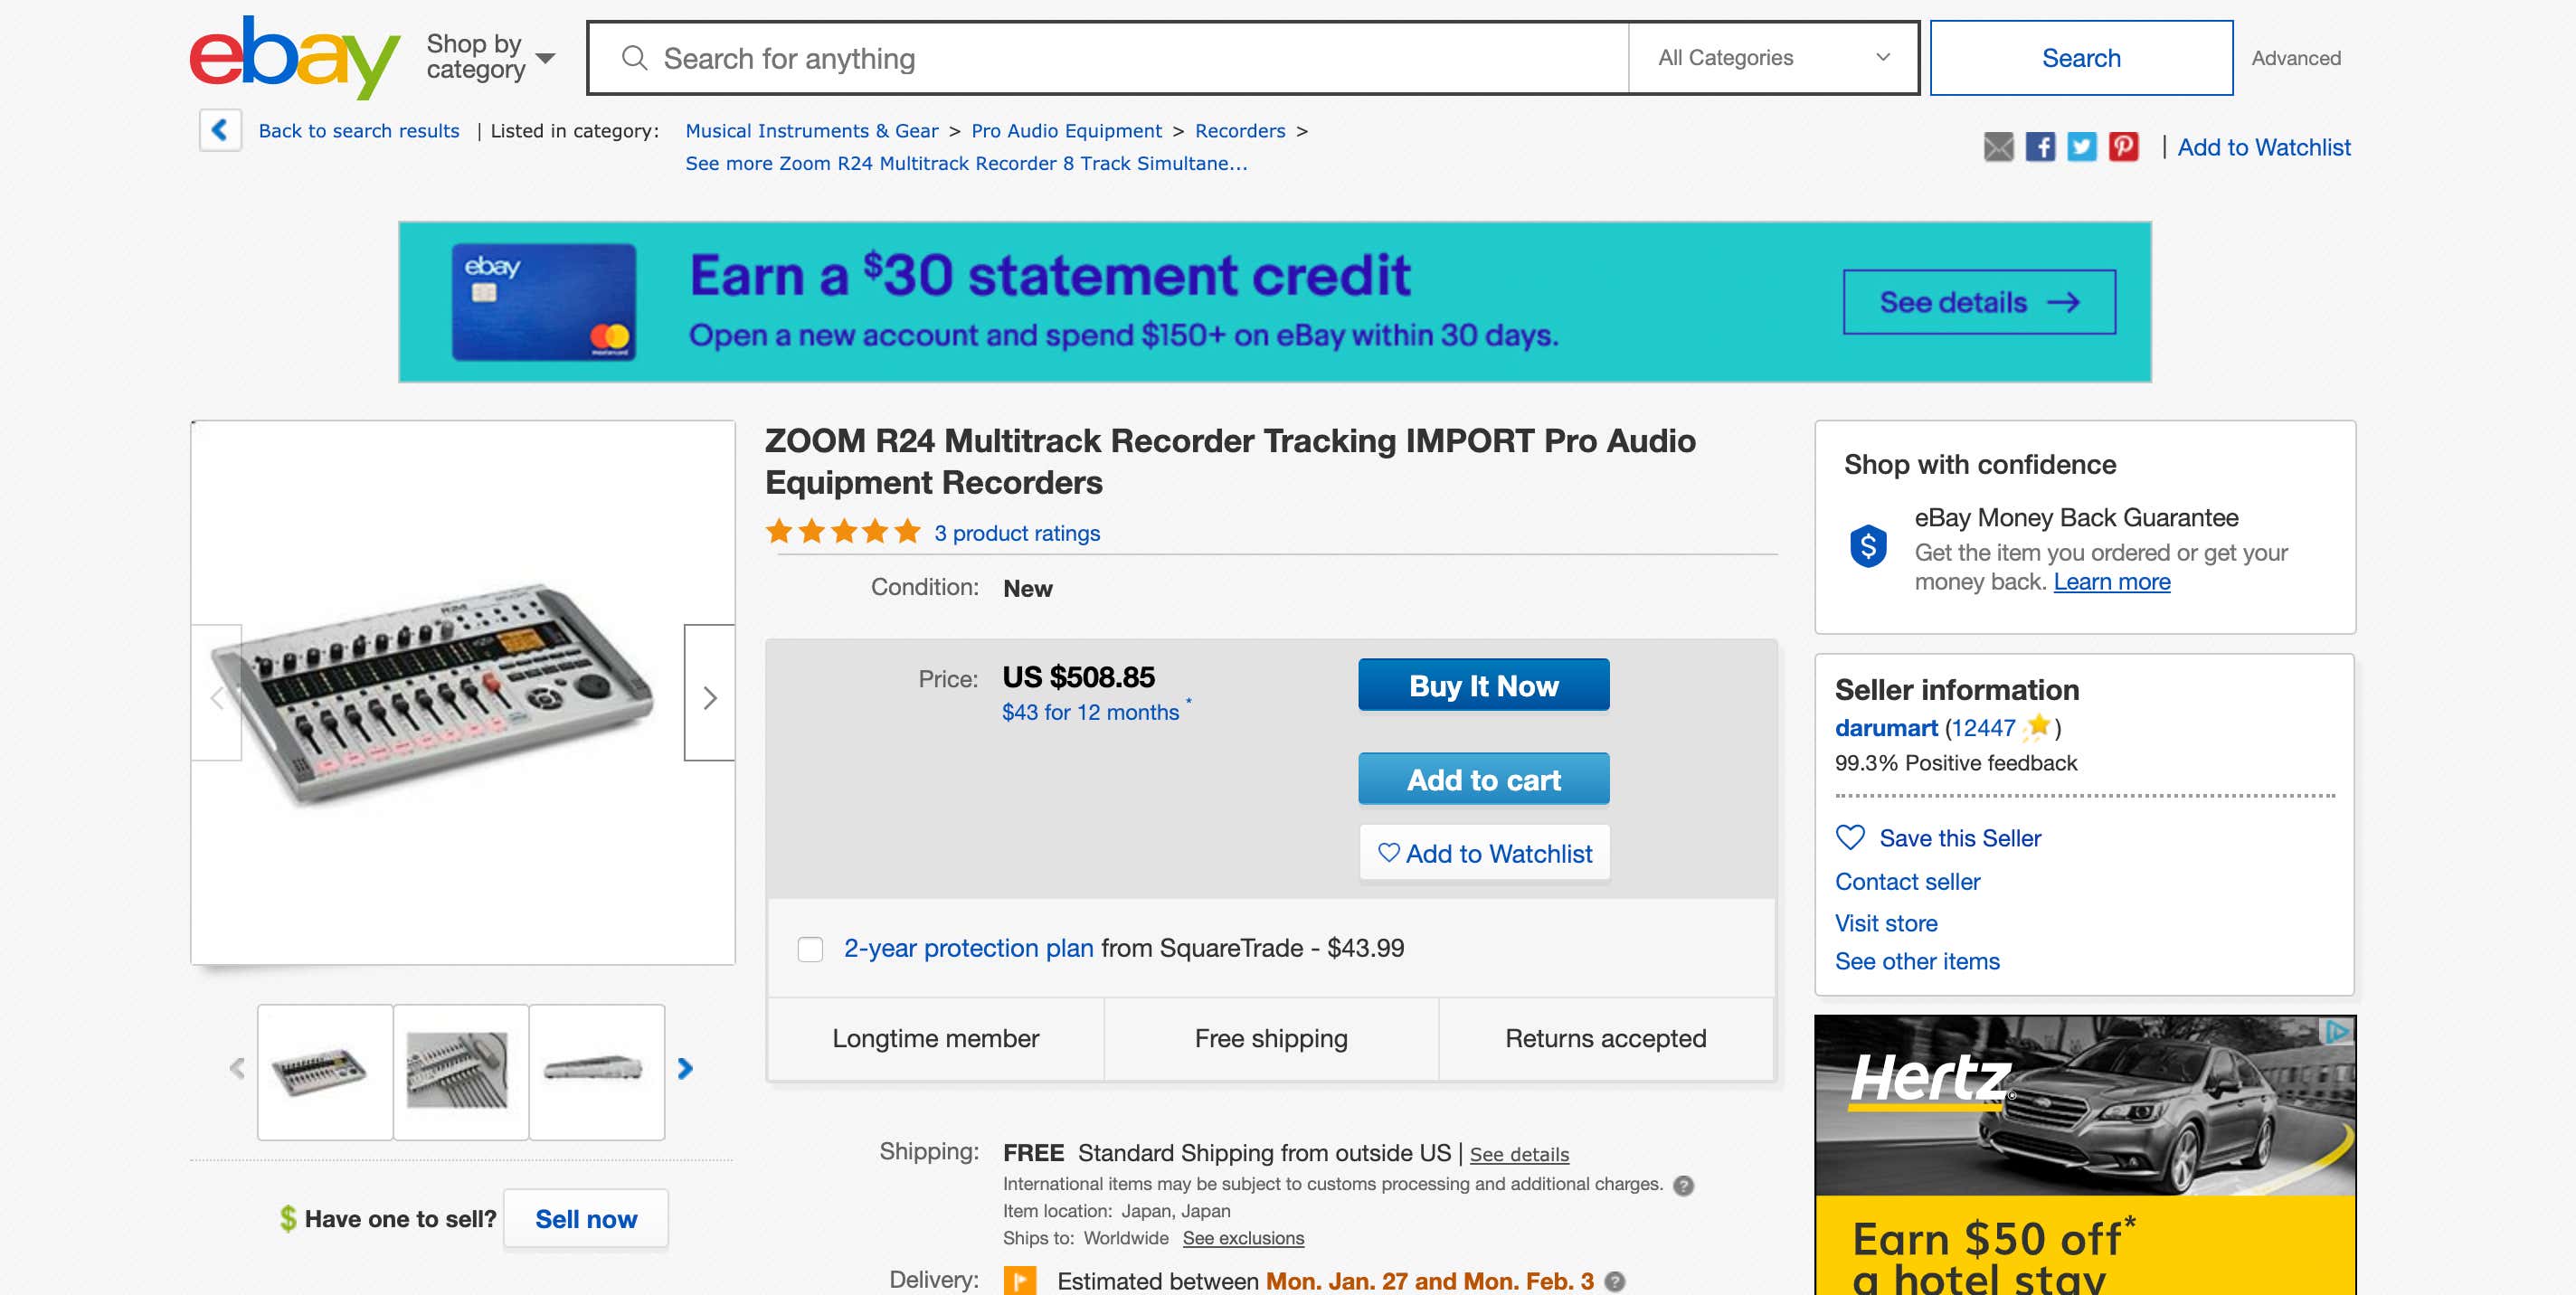
Task: Click 'US $508.85' price text
Action: pyautogui.click(x=1078, y=677)
